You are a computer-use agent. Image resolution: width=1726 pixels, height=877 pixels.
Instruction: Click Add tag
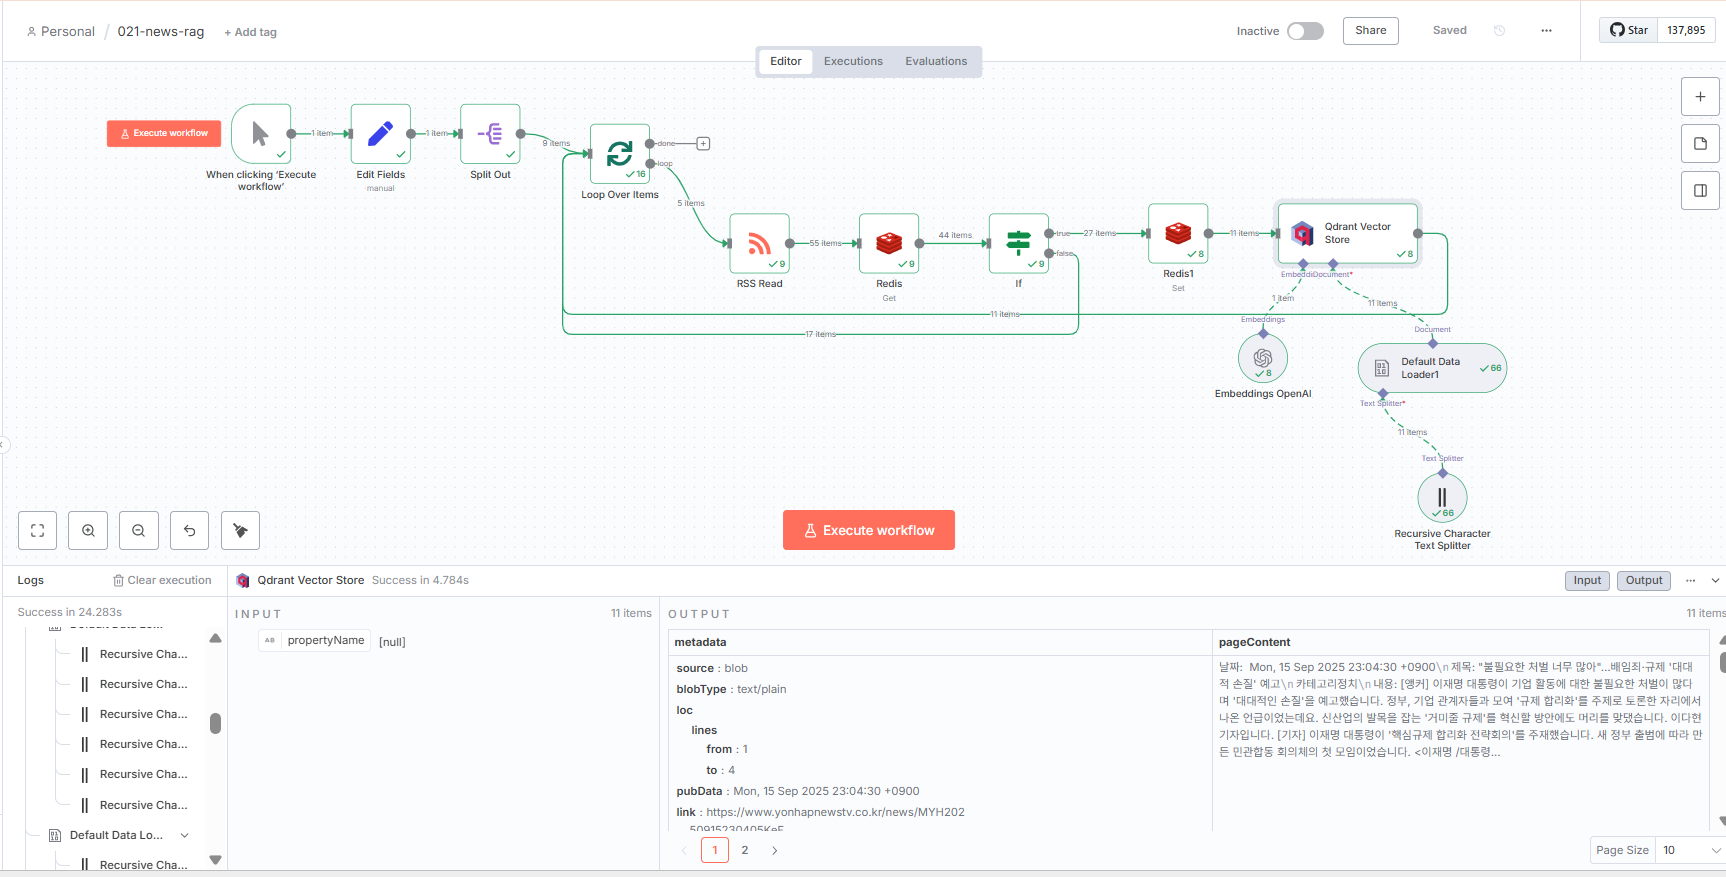(250, 32)
